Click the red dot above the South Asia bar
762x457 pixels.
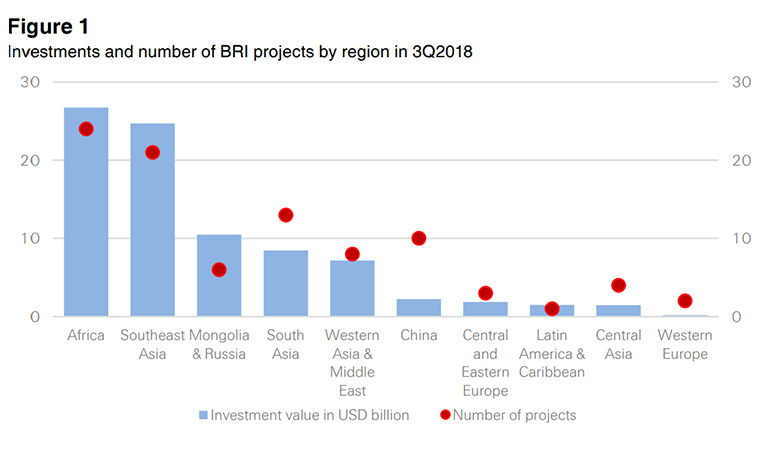coord(285,215)
